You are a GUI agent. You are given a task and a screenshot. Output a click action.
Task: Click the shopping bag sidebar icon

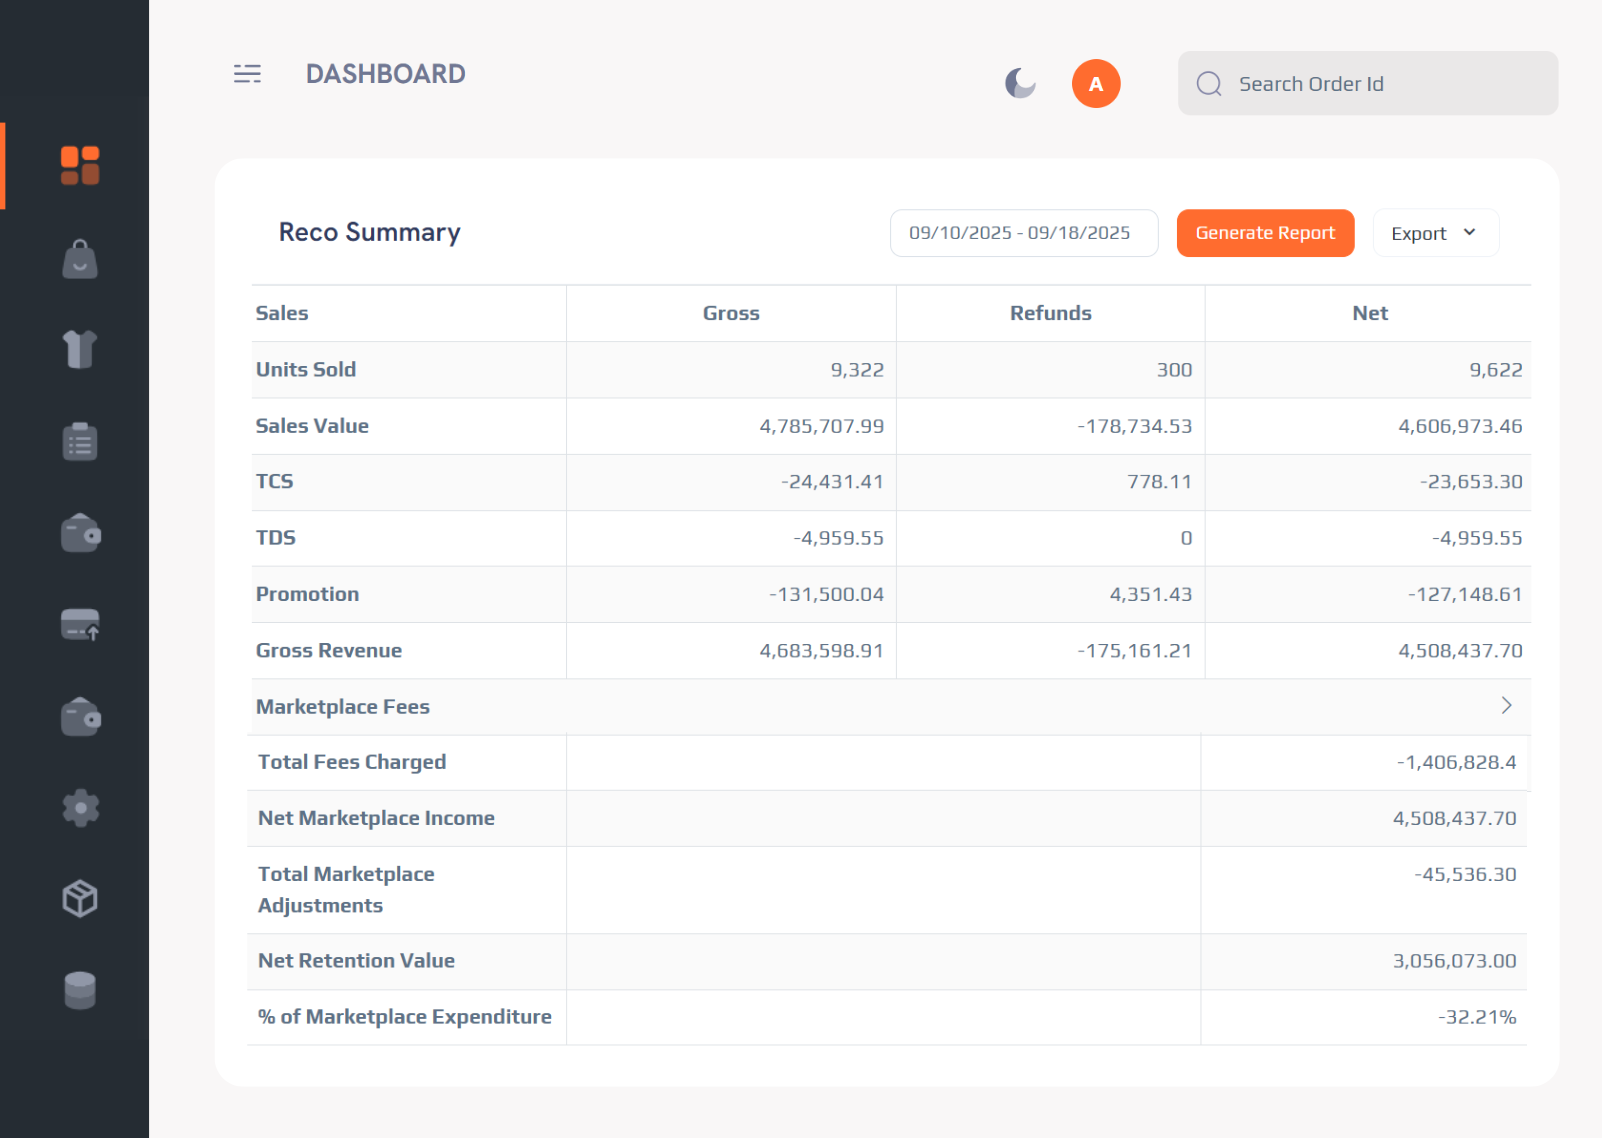(x=80, y=259)
